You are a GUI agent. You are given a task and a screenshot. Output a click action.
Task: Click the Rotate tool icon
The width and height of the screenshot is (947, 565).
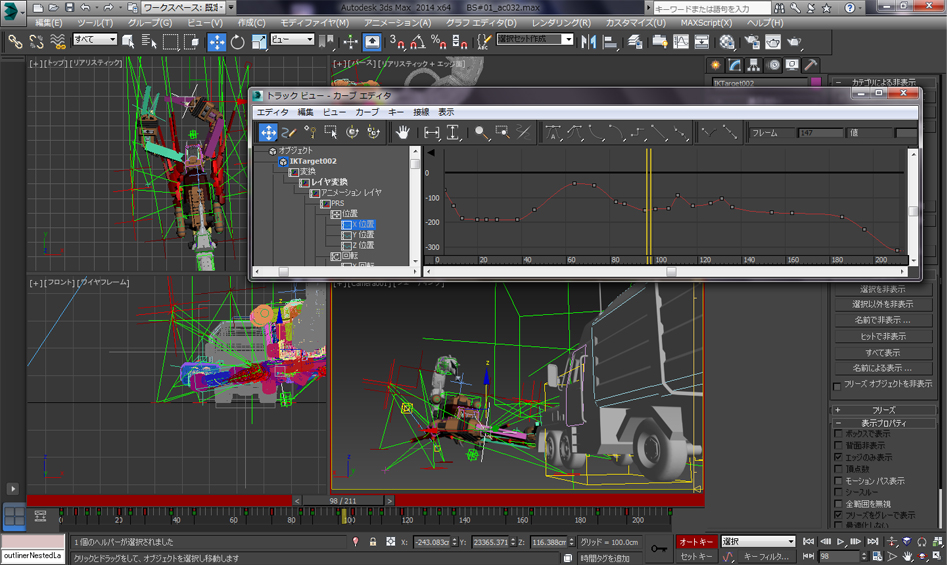[x=237, y=42]
